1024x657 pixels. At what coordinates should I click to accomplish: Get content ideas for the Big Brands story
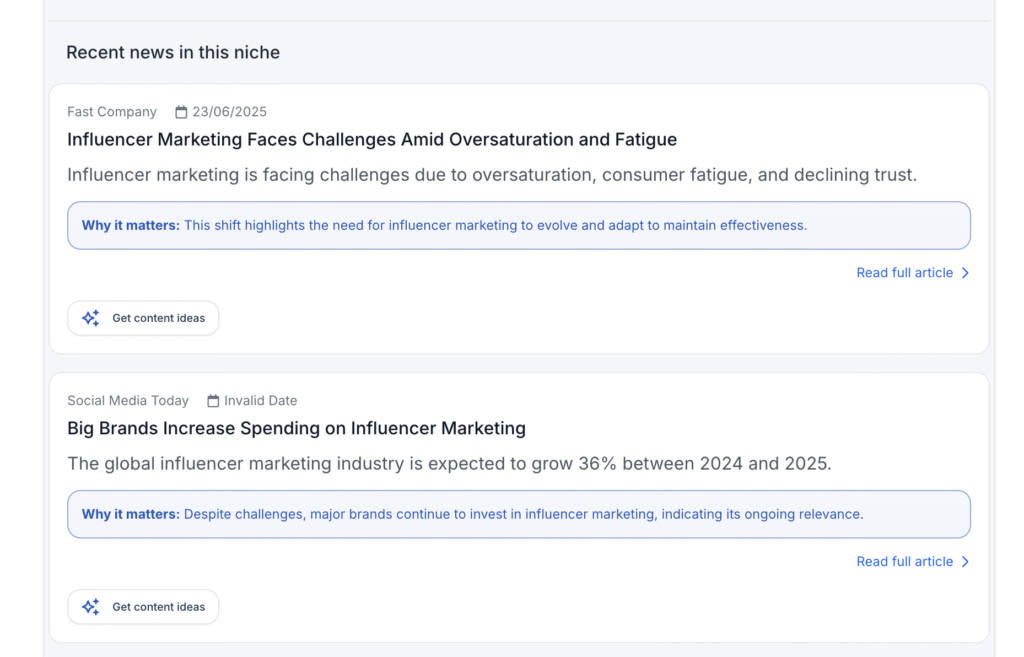click(x=143, y=607)
